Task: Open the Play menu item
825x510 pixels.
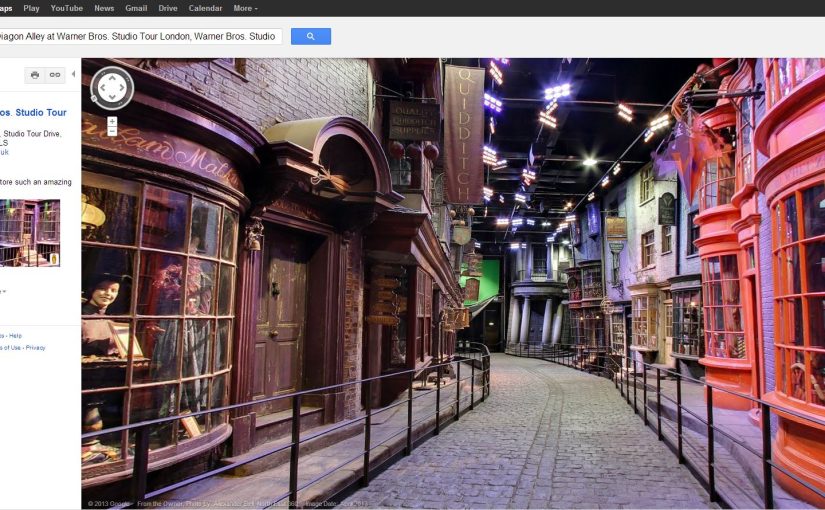Action: [x=31, y=8]
